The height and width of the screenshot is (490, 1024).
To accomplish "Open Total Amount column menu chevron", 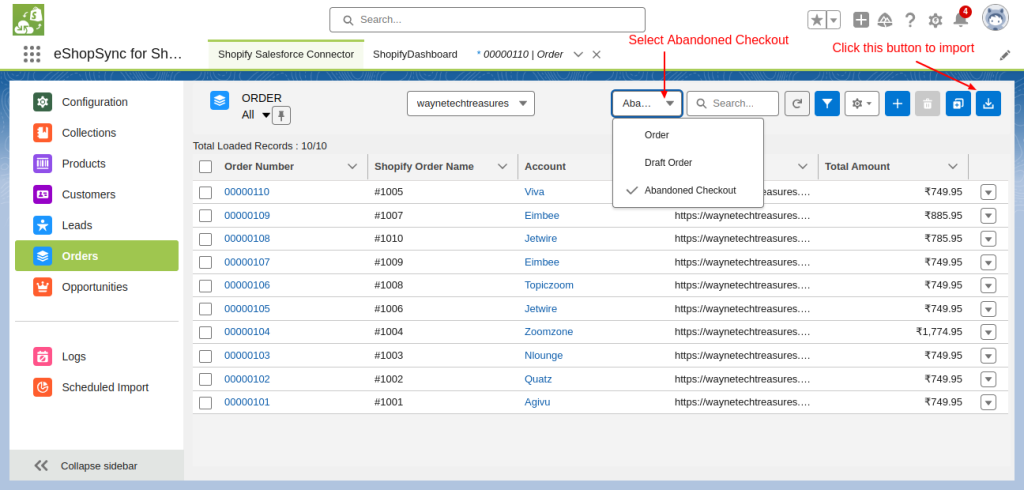I will point(953,167).
